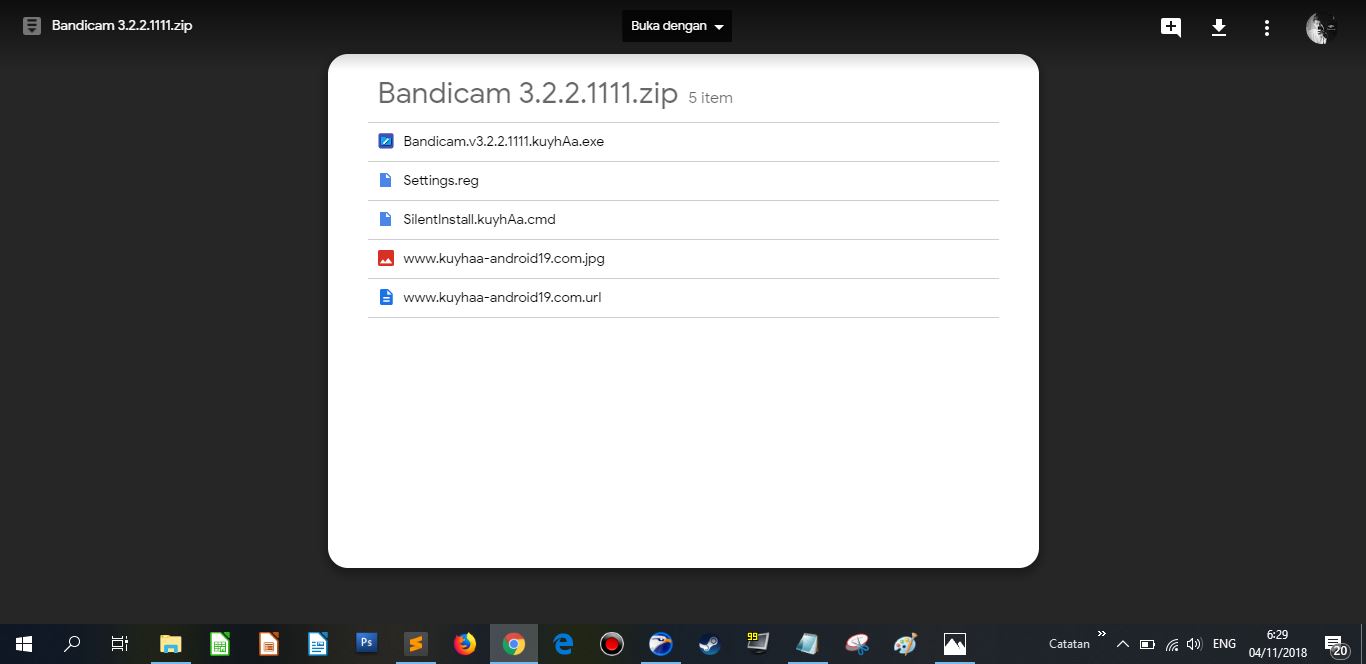Viewport: 1366px width, 664px height.
Task: Click the zip archive icon beside the title
Action: coord(32,26)
